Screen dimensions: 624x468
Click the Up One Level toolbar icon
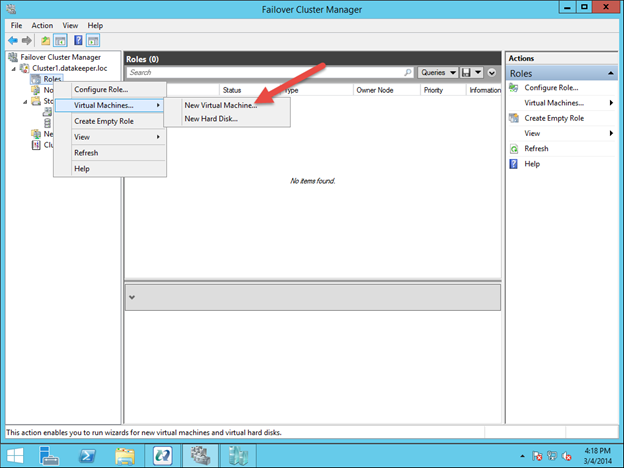pos(45,40)
